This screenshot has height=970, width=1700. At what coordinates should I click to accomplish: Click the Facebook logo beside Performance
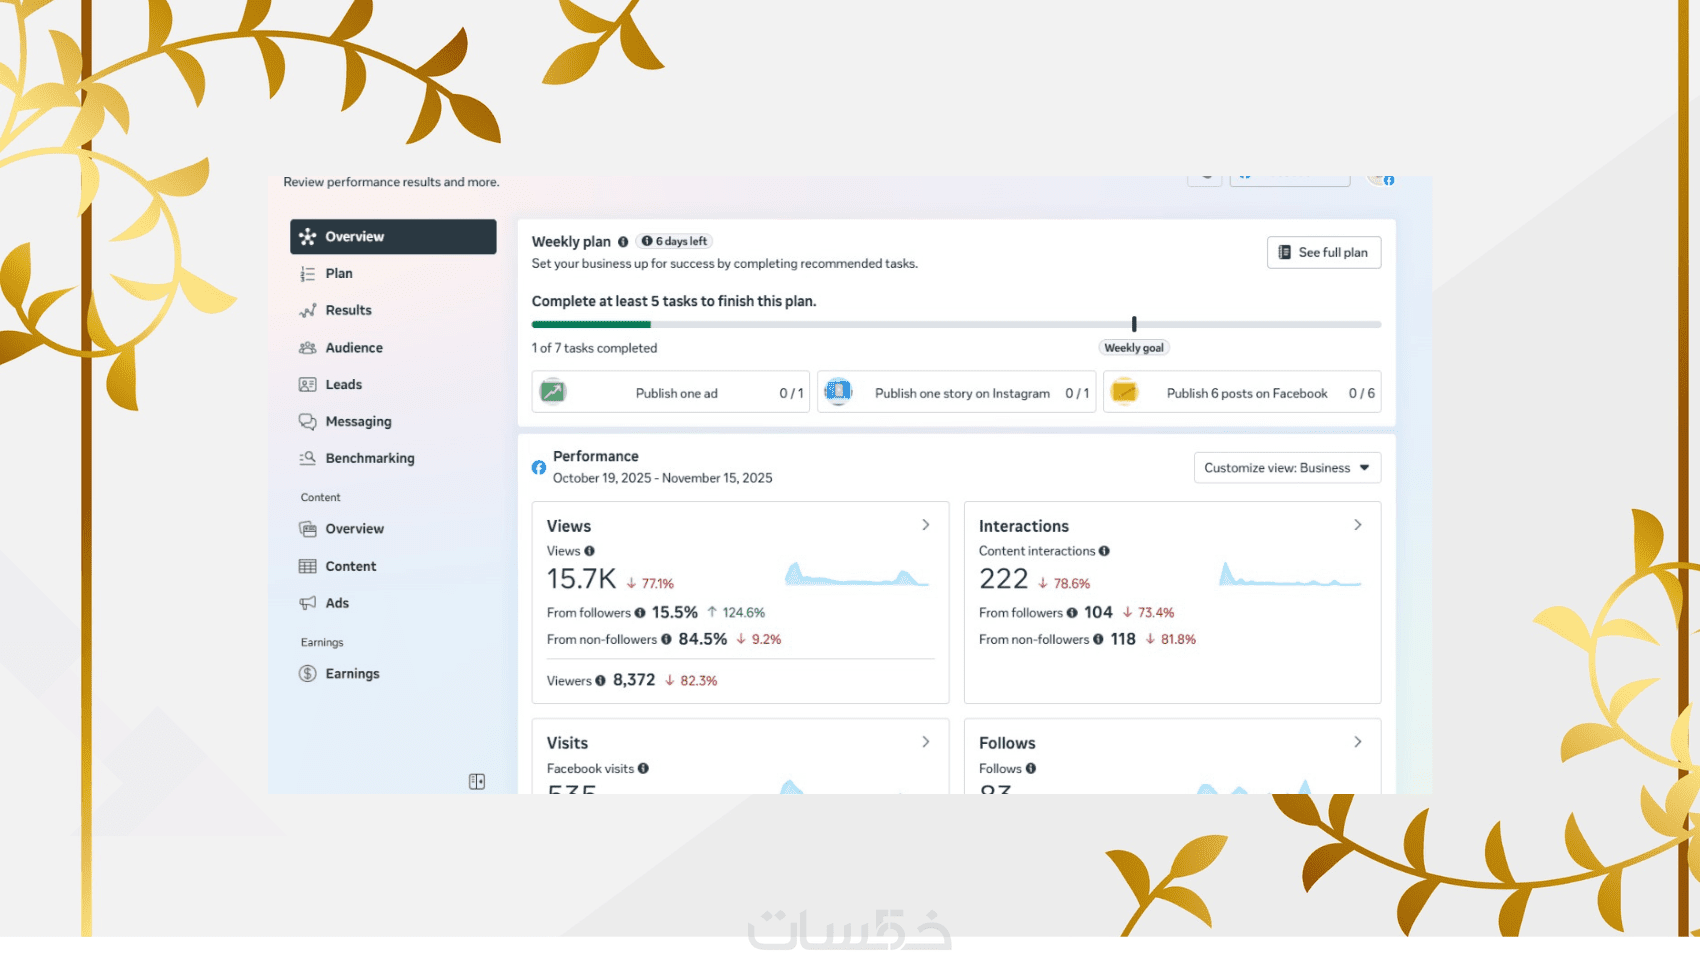(539, 467)
